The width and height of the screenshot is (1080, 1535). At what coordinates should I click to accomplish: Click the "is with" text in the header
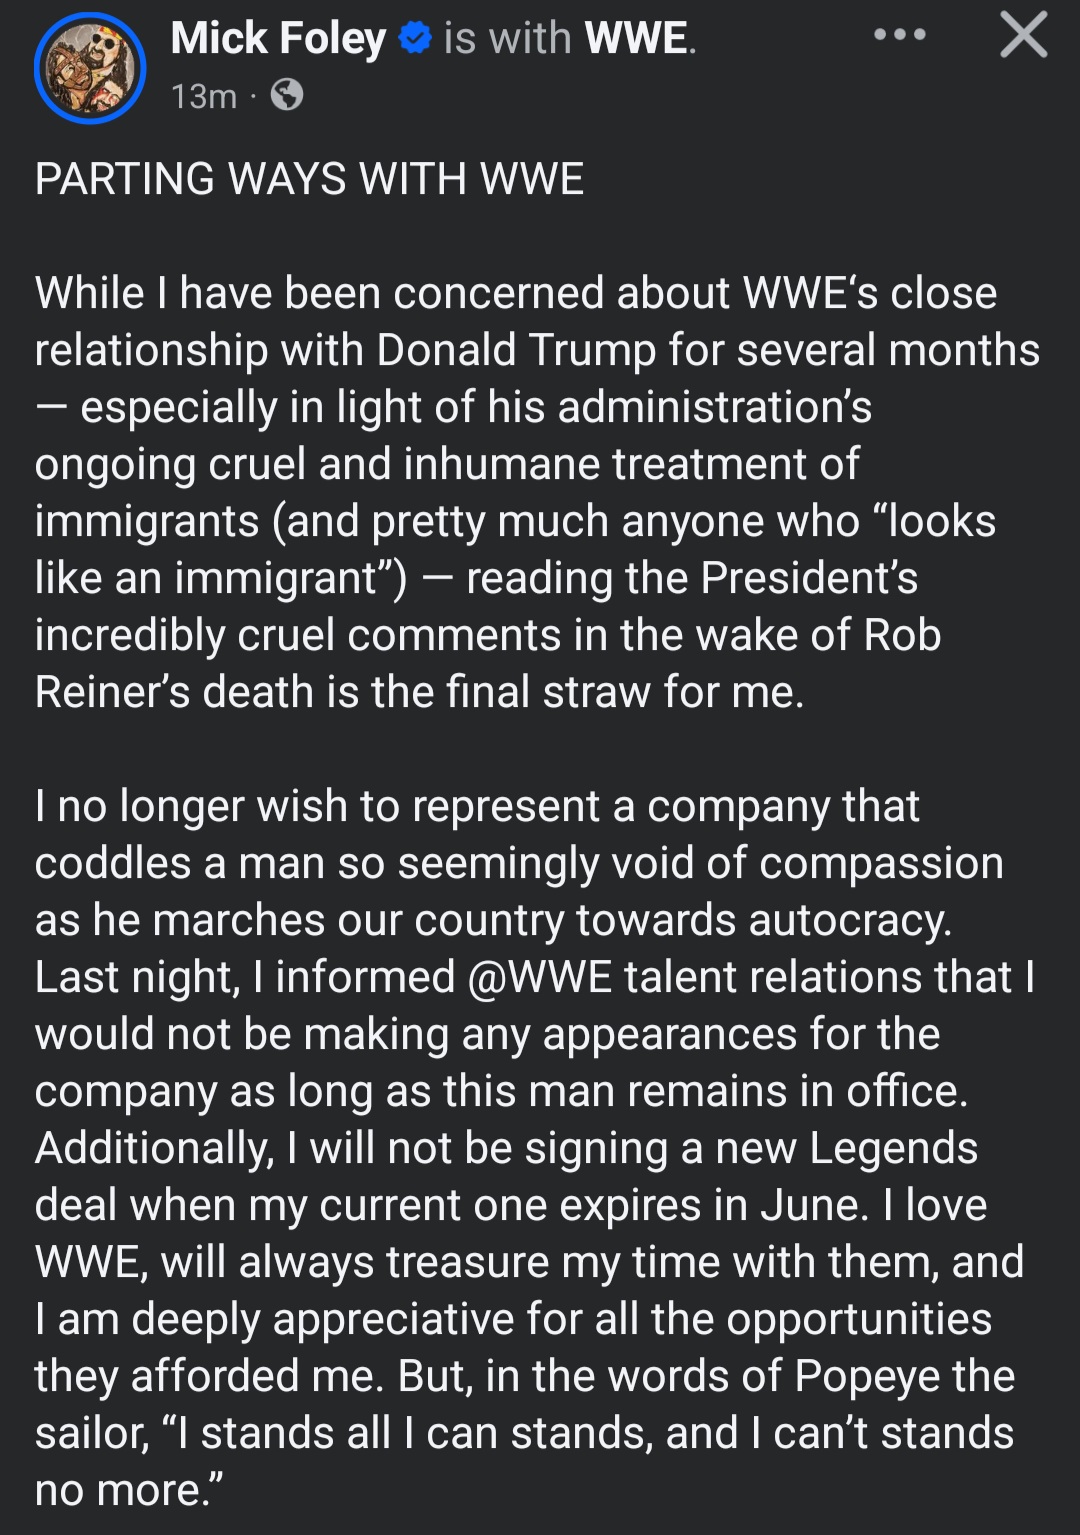click(x=507, y=38)
